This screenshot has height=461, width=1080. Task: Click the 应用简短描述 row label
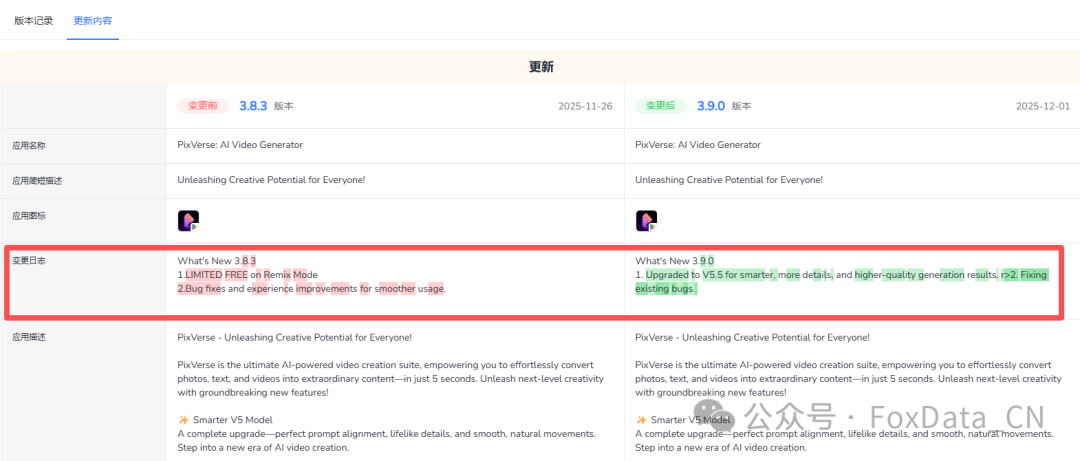click(x=37, y=181)
